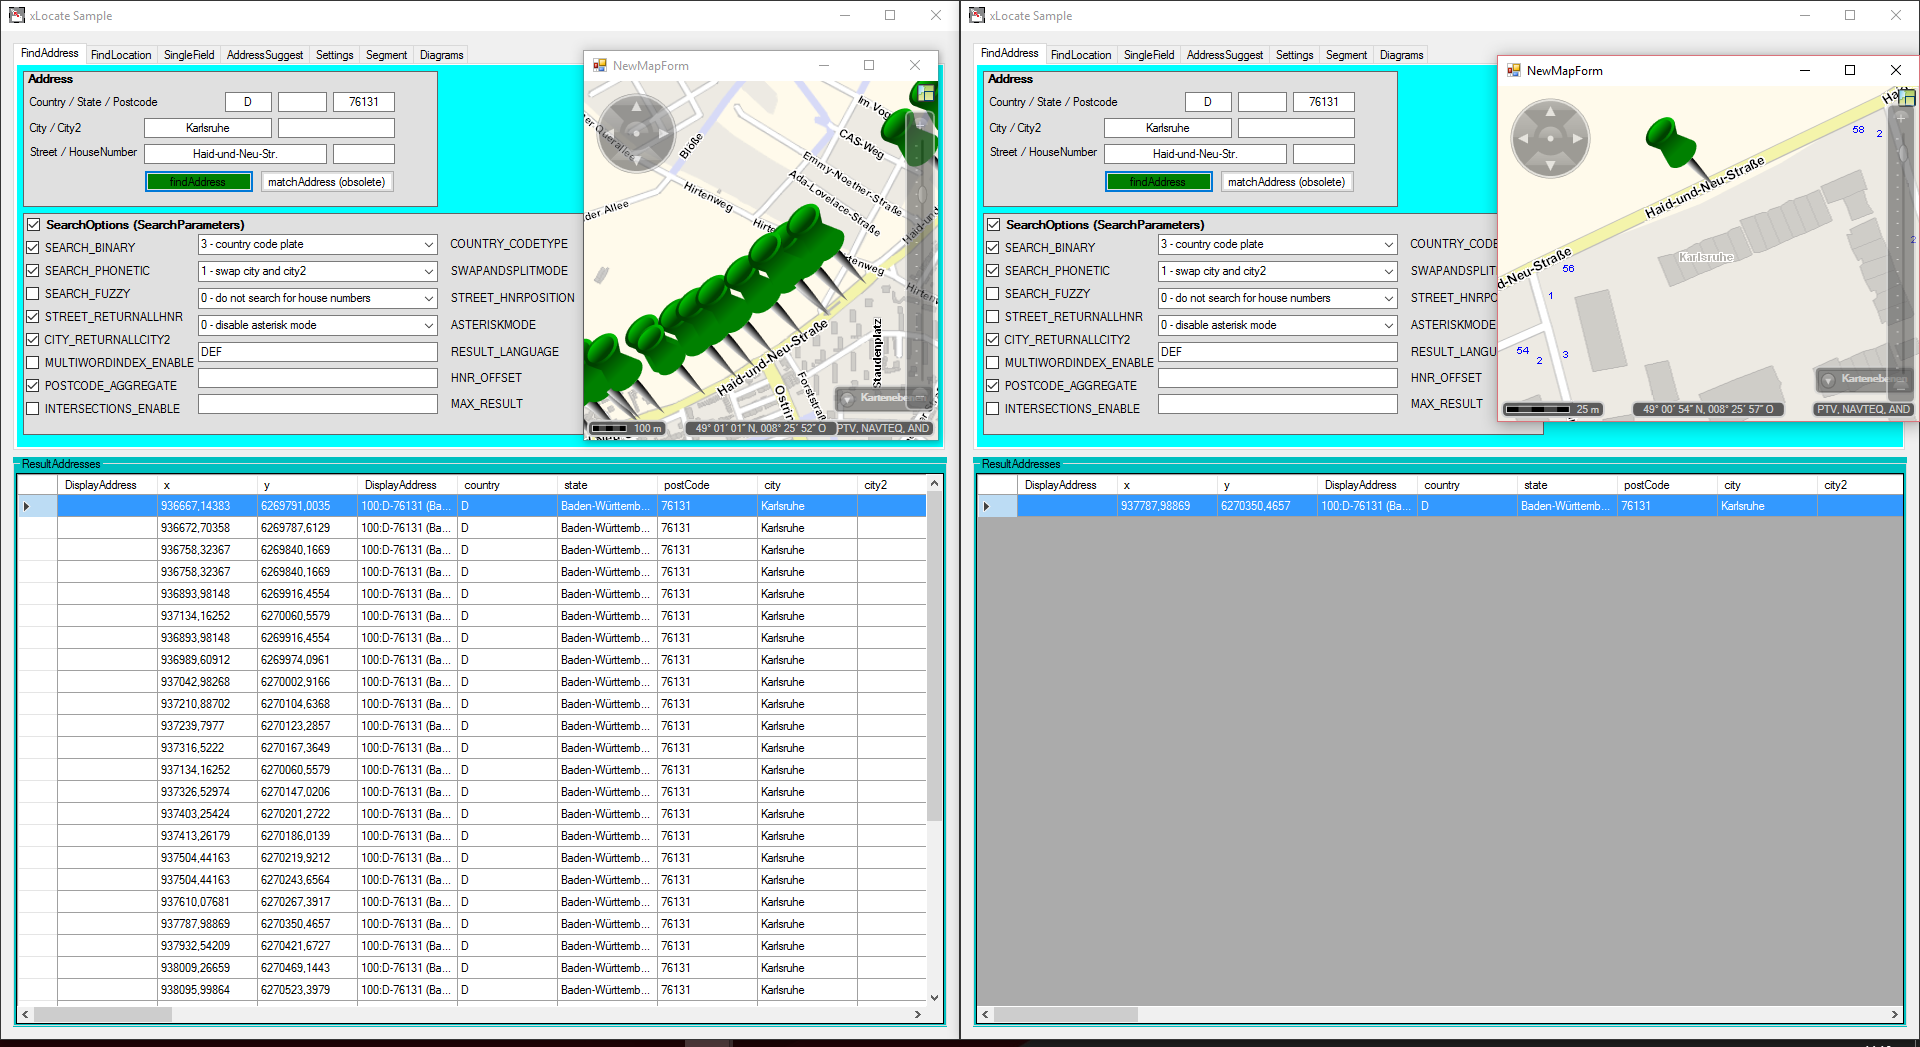
Task: Uncheck the checked STREET_RETURNALLHNR box in left window
Action: coord(33,317)
